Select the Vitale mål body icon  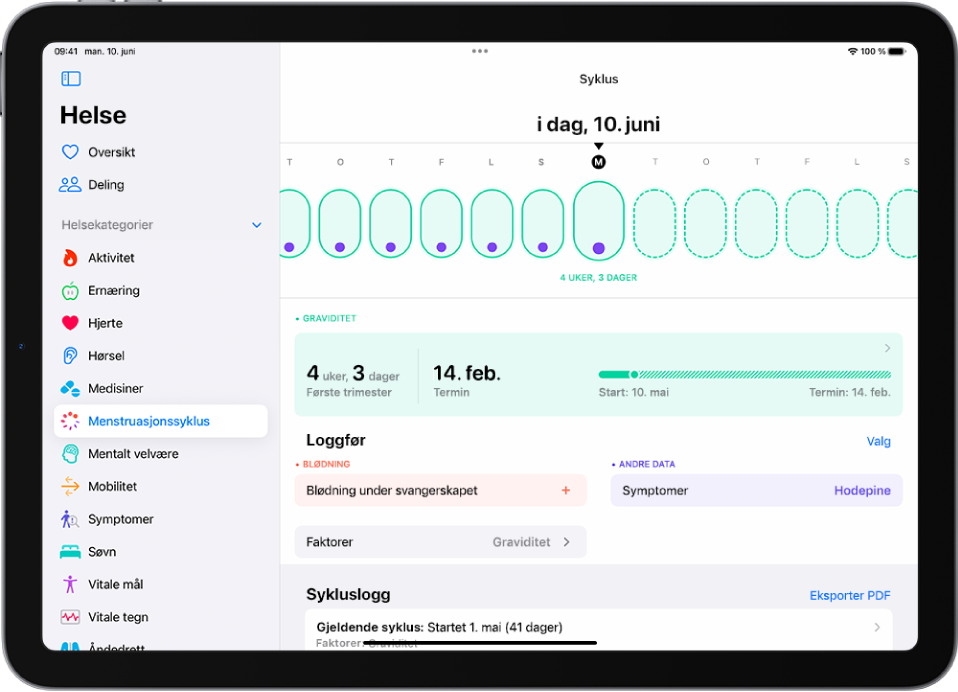(x=70, y=585)
